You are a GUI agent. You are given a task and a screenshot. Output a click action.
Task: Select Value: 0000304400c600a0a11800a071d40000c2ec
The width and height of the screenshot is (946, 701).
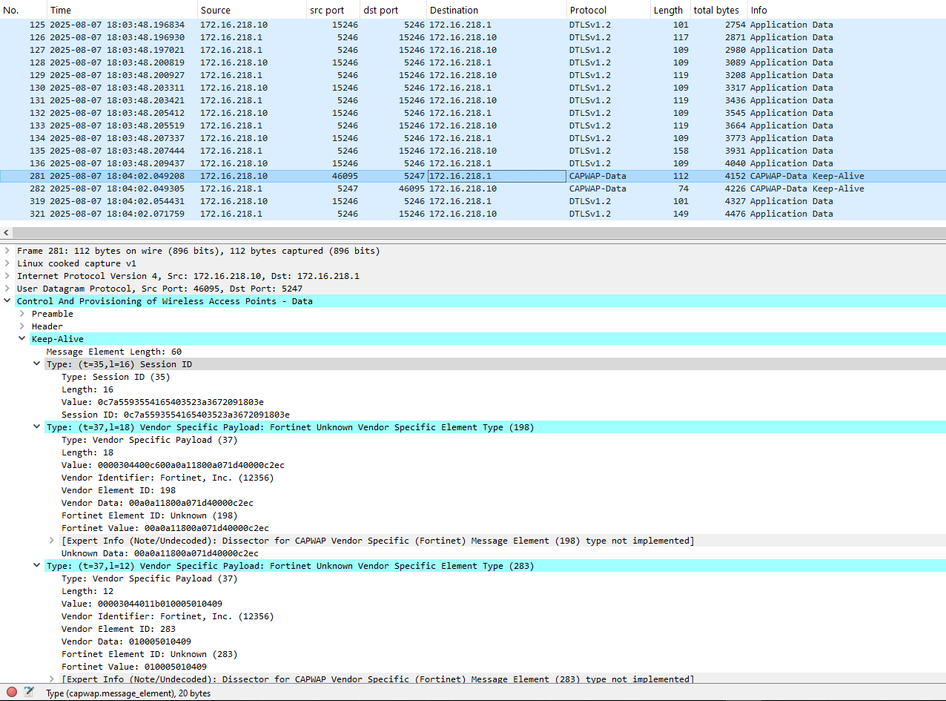[173, 465]
